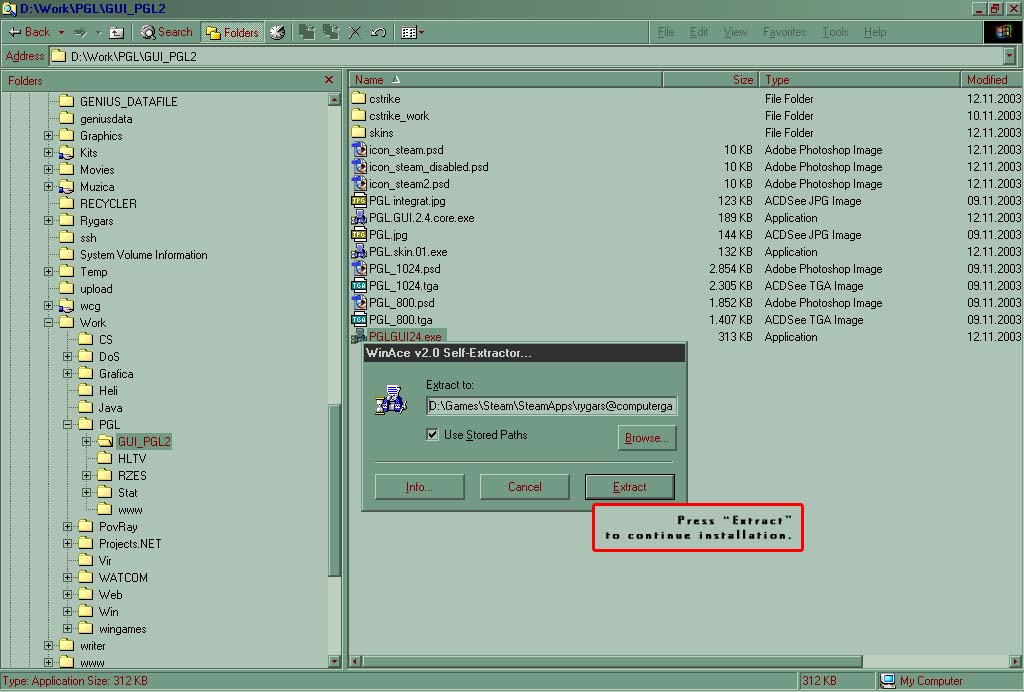The height and width of the screenshot is (692, 1024).
Task: Click the Forward arrow icon
Action: point(80,32)
